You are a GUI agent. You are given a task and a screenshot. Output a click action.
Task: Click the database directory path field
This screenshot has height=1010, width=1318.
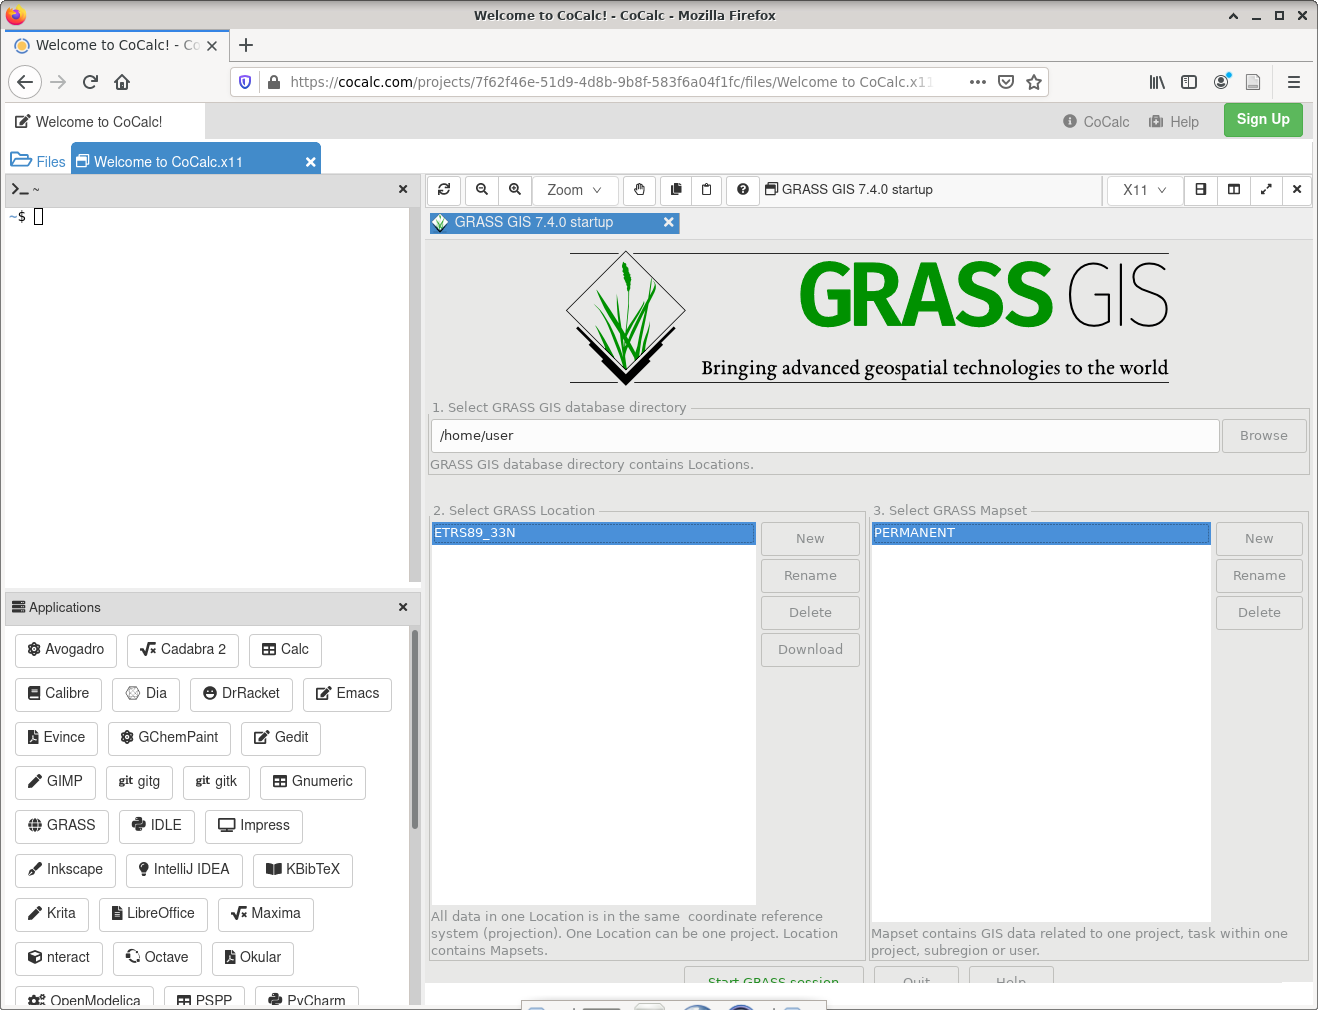click(824, 436)
